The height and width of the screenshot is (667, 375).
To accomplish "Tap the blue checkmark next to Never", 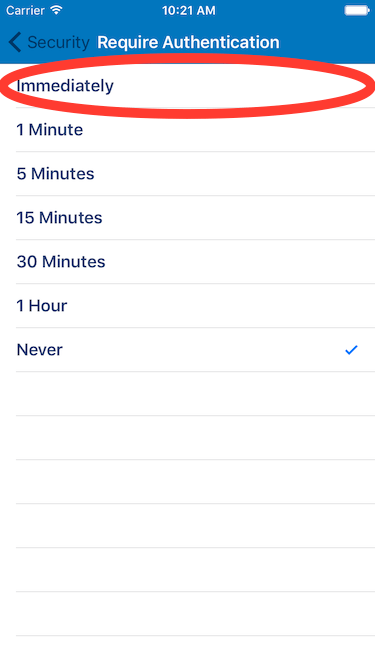I will click(x=351, y=350).
